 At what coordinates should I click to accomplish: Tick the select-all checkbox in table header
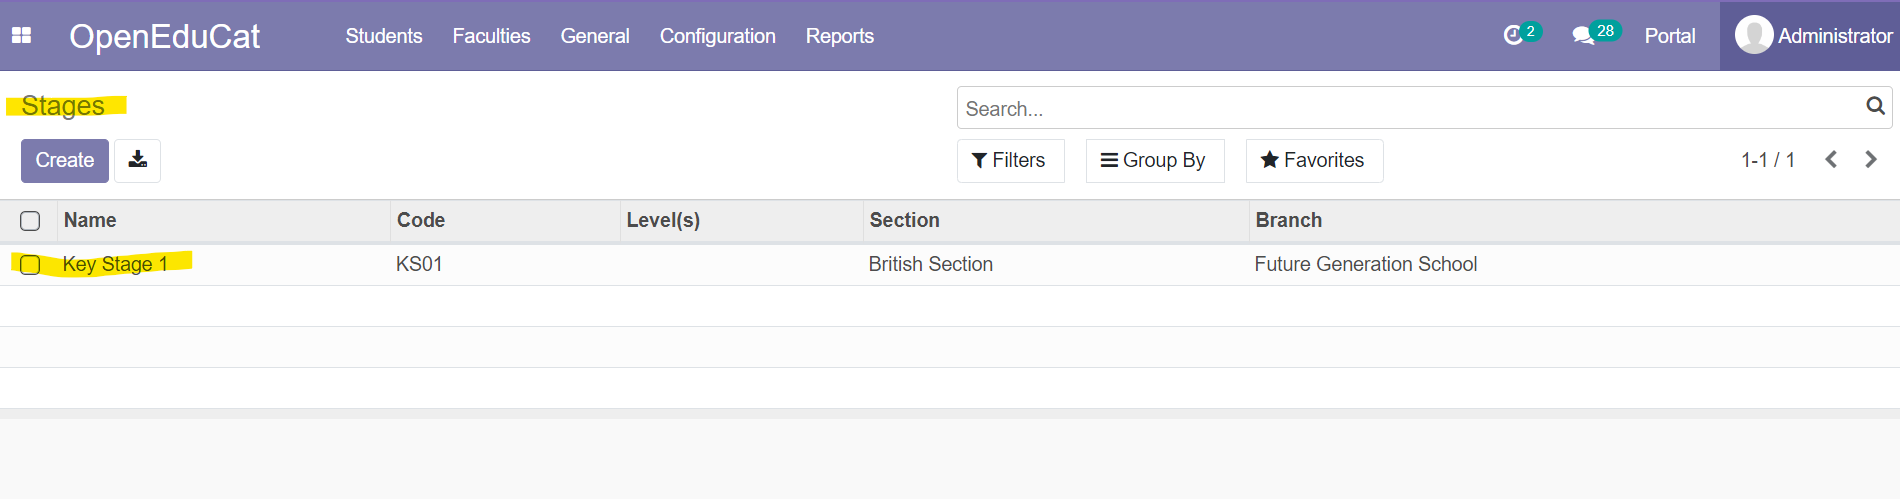(30, 221)
